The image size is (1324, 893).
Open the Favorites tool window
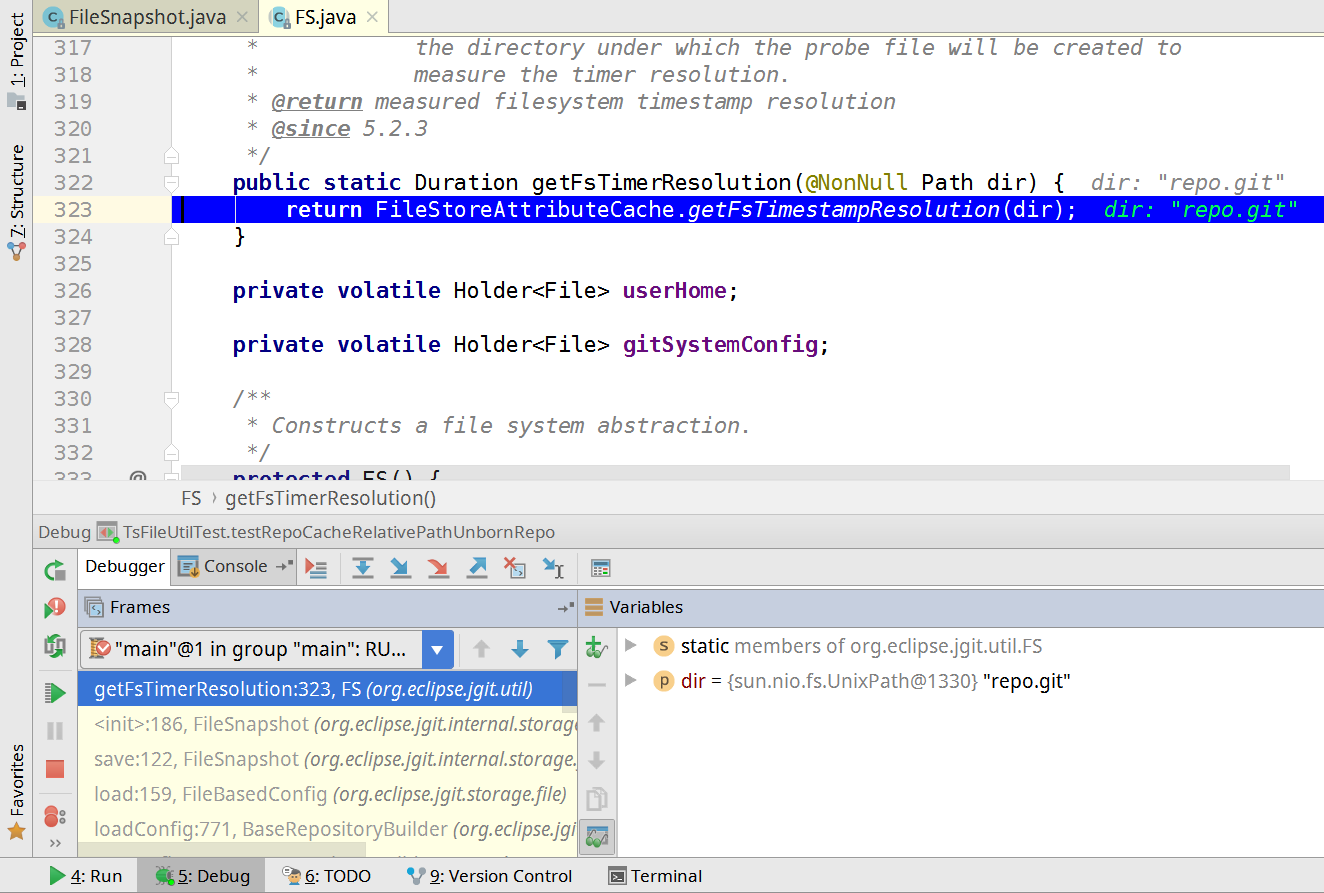17,792
